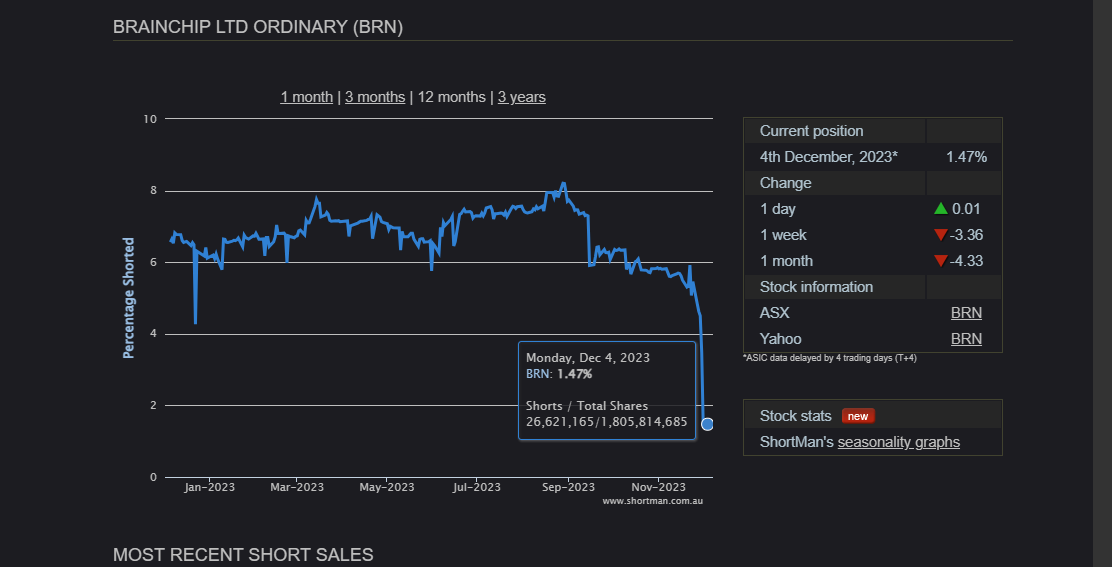This screenshot has height=567, width=1112.
Task: Switch to the 3 months chart range
Action: point(375,97)
